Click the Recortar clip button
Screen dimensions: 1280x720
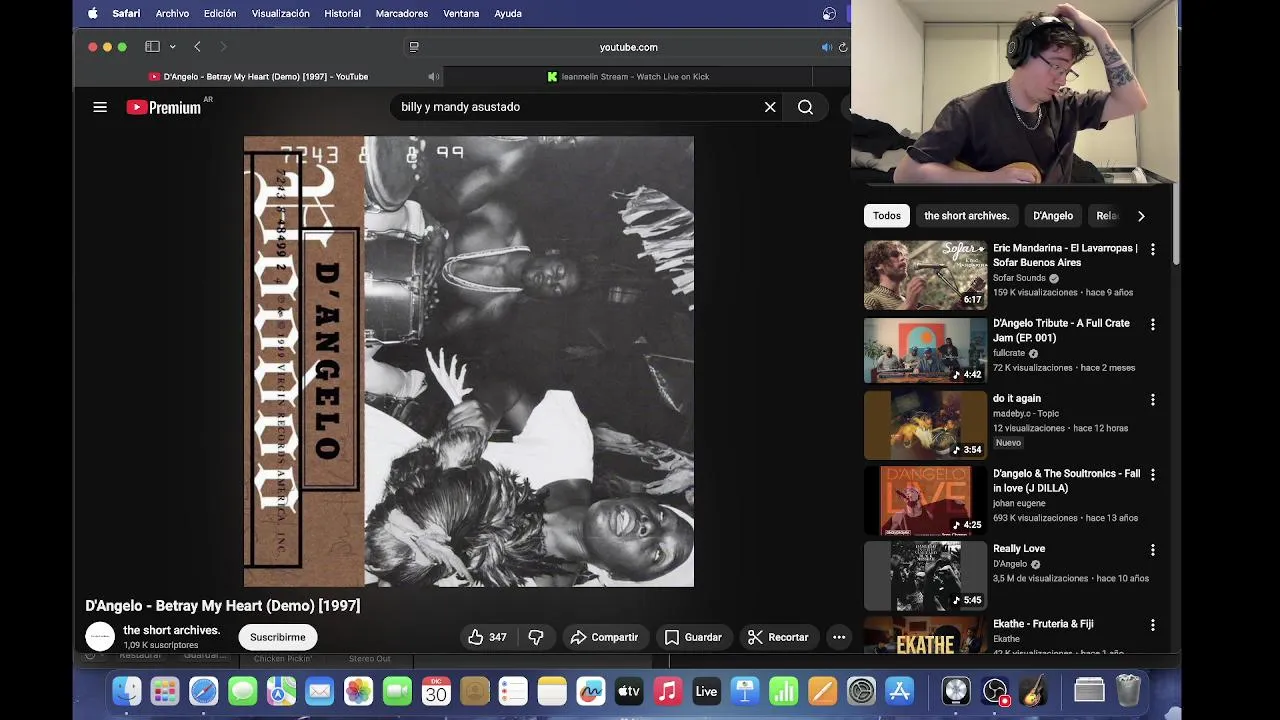[x=778, y=637]
